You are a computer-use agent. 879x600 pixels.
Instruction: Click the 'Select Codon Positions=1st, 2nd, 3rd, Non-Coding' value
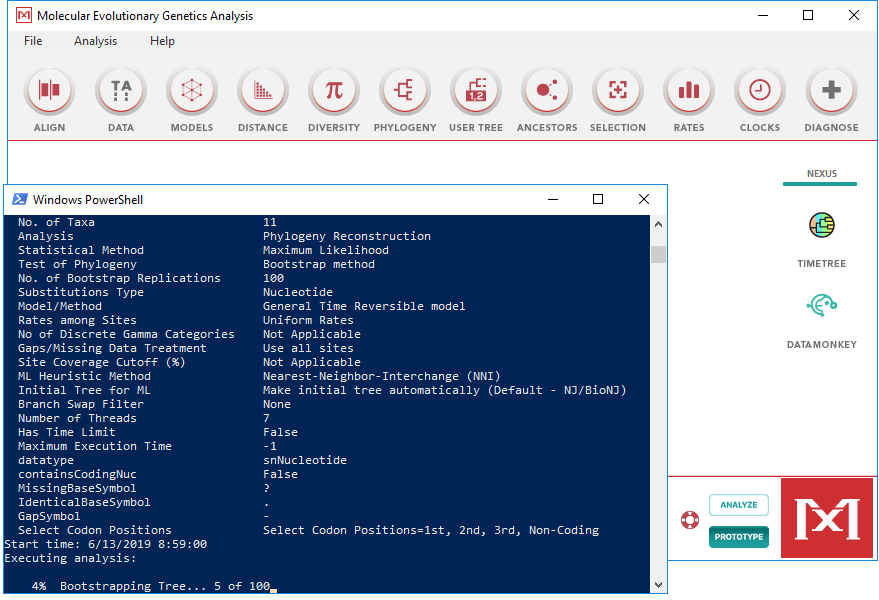pos(431,530)
